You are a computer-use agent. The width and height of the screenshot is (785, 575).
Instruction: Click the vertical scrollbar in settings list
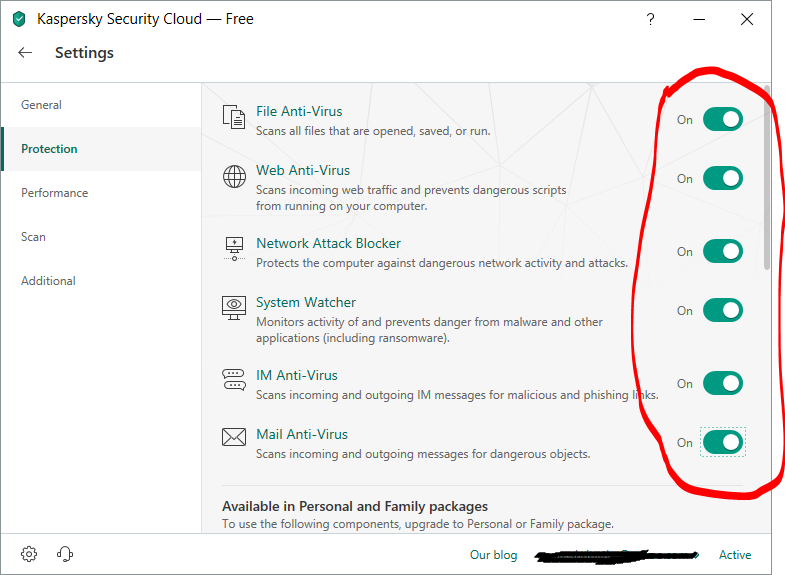(x=767, y=180)
